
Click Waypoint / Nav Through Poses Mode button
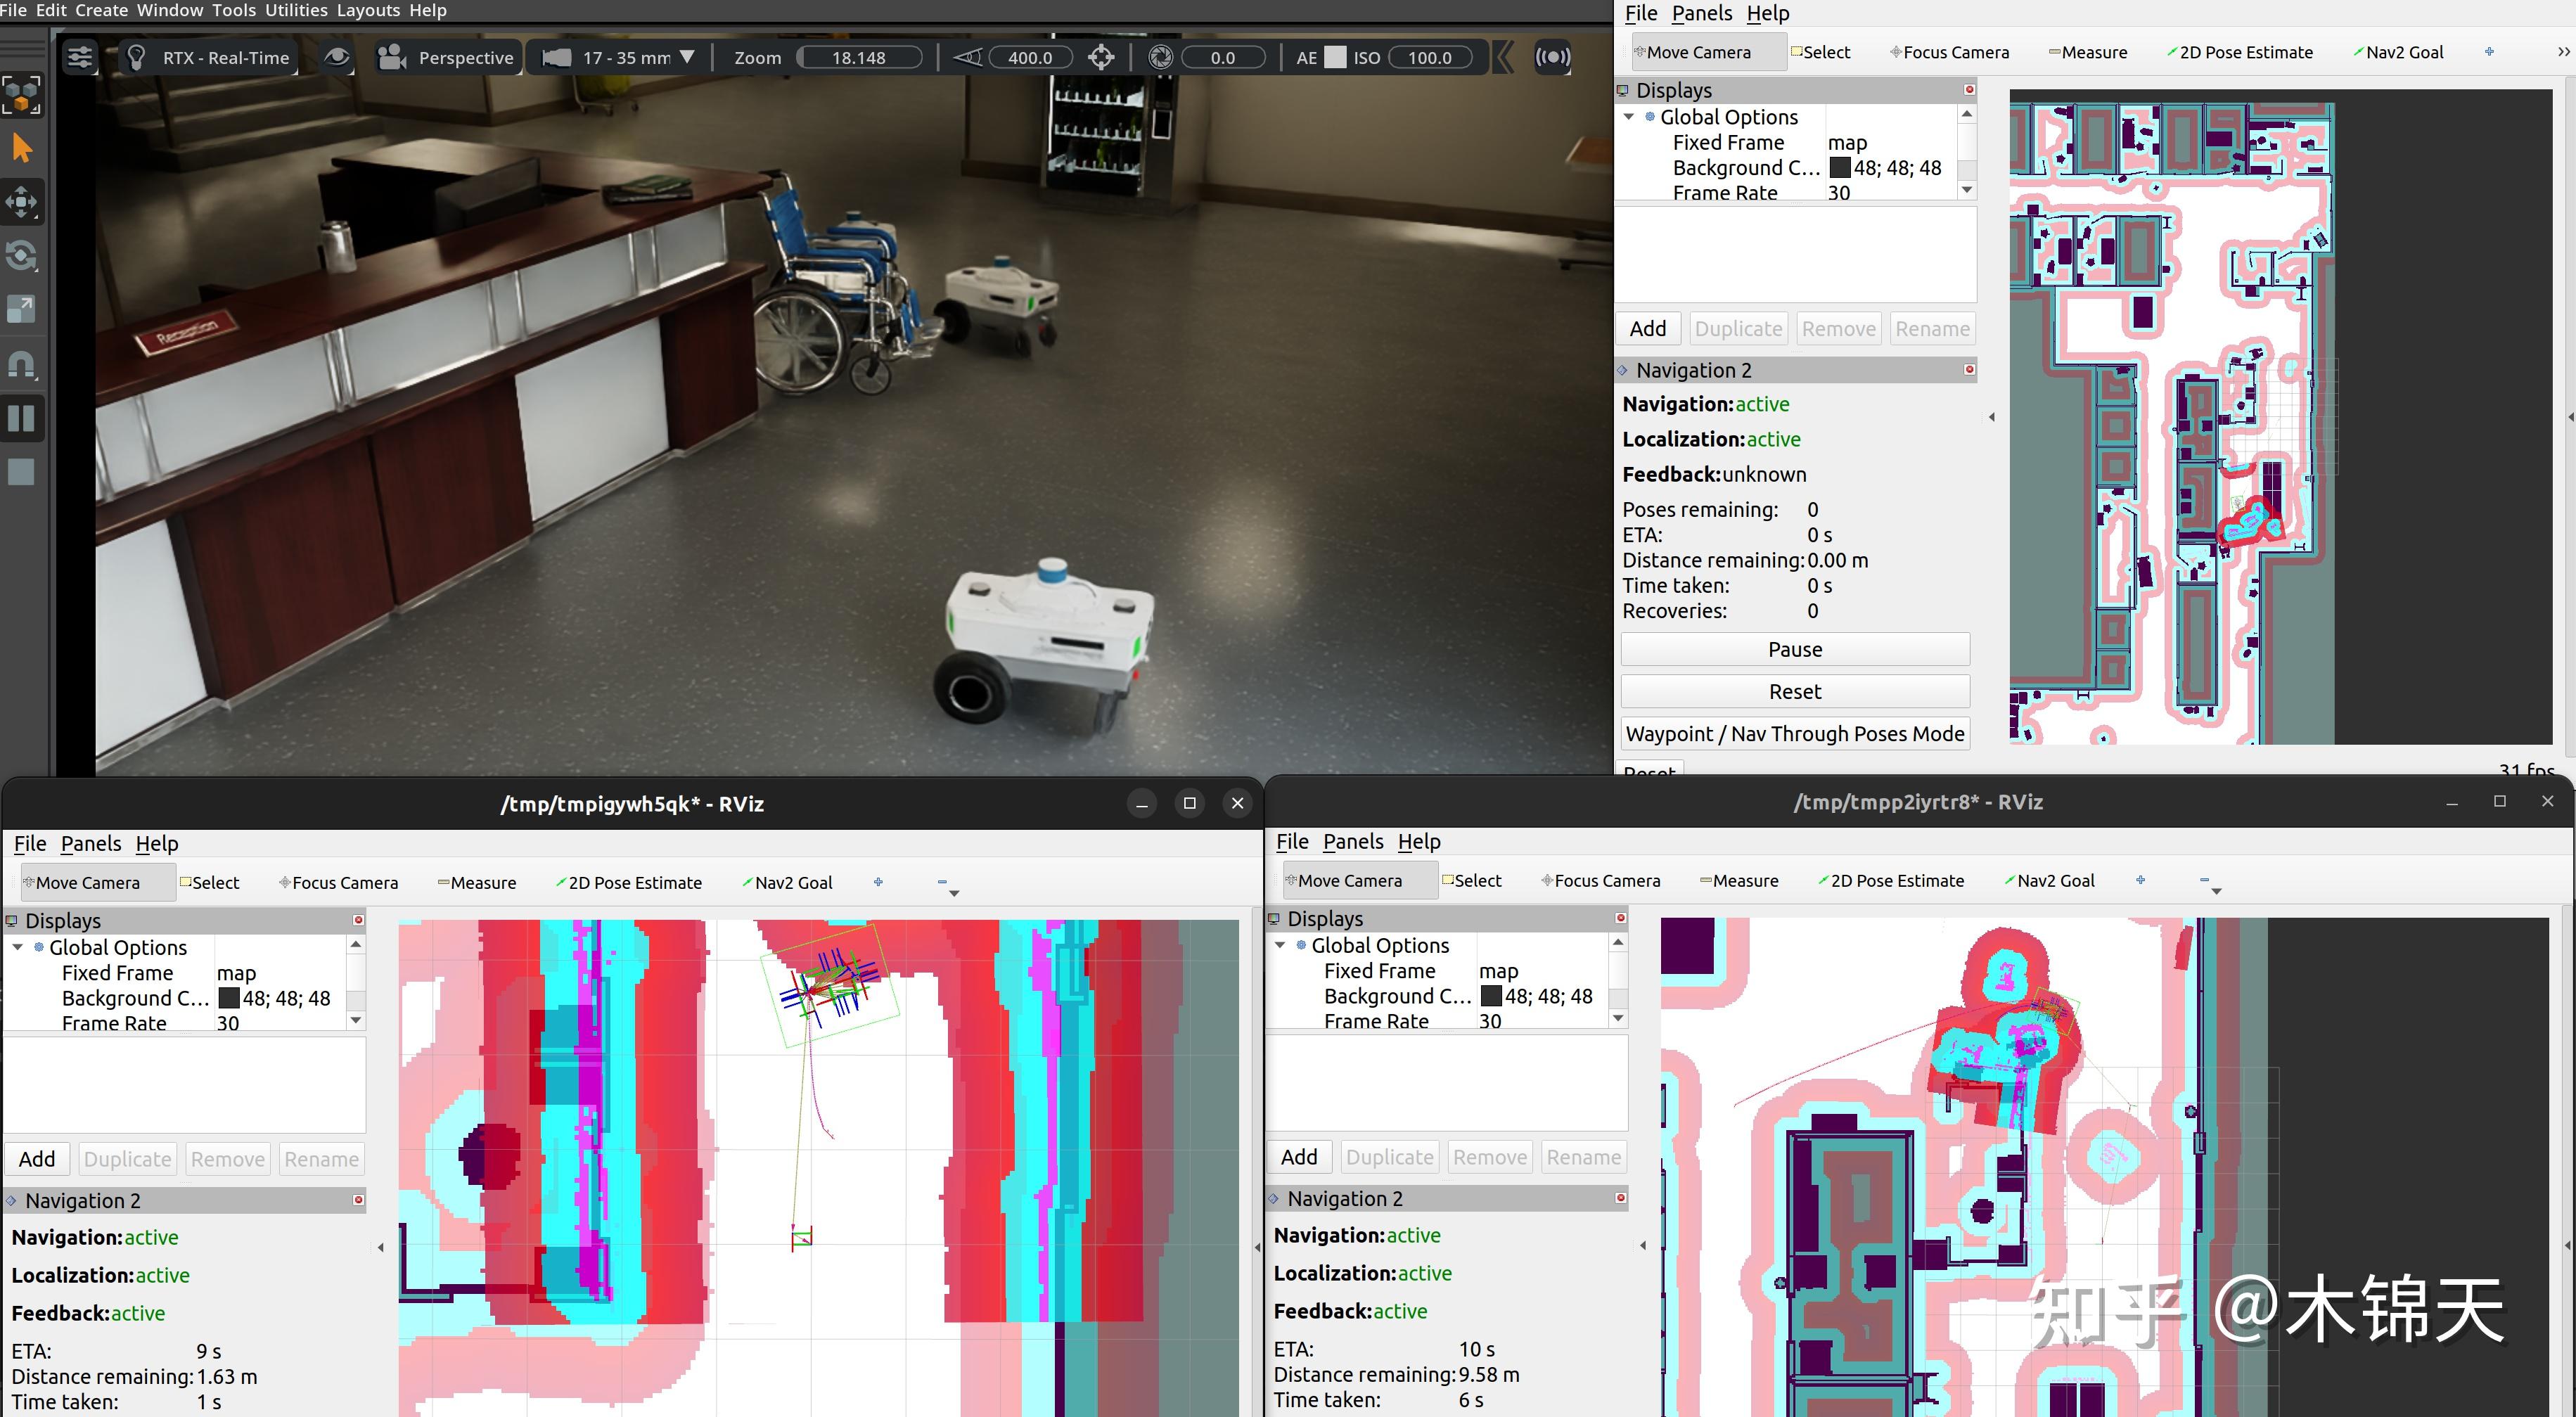click(1794, 733)
